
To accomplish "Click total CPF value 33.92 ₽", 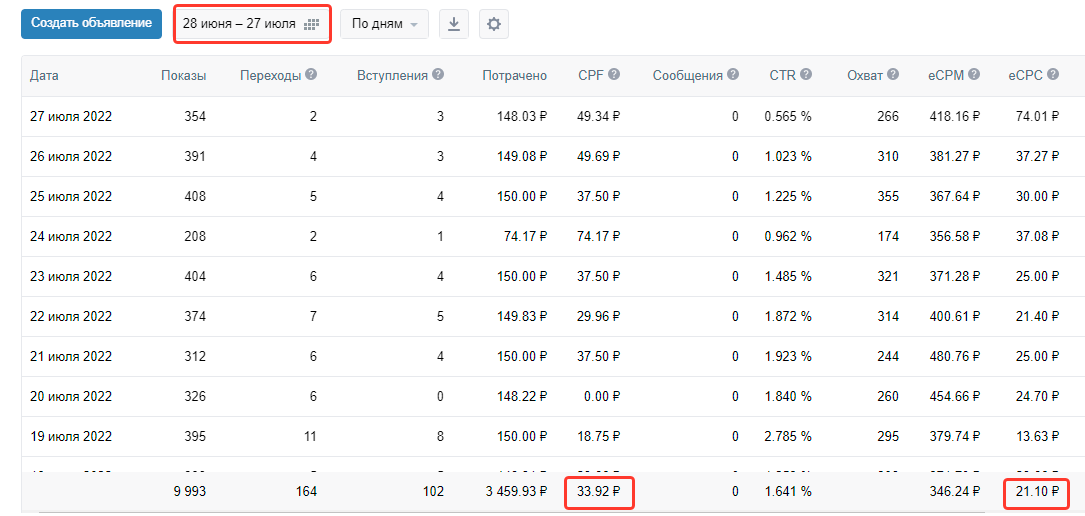I will point(599,491).
